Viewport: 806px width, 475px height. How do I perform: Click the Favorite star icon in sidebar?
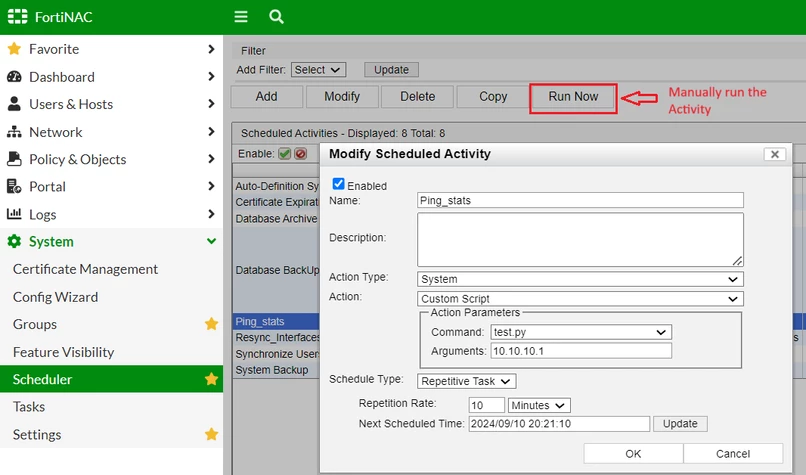[x=14, y=49]
